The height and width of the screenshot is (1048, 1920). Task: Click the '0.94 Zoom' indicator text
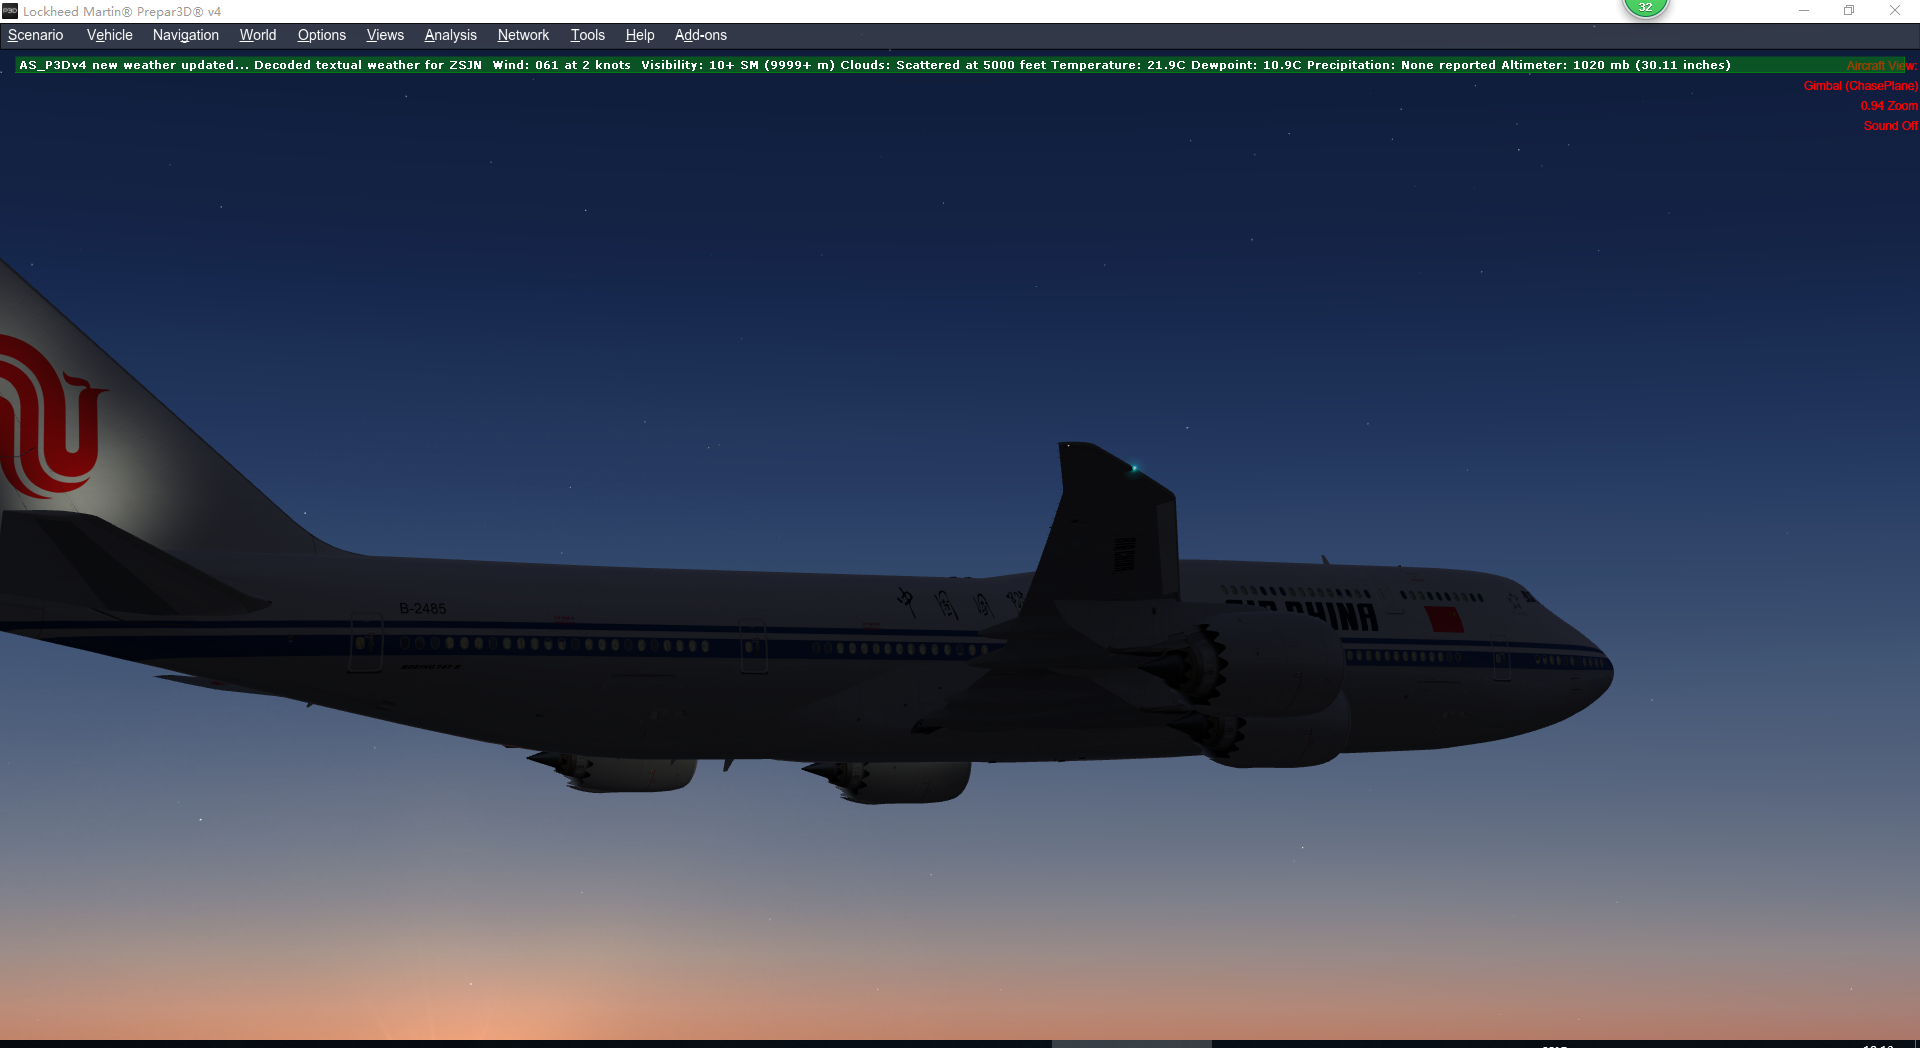click(1888, 106)
